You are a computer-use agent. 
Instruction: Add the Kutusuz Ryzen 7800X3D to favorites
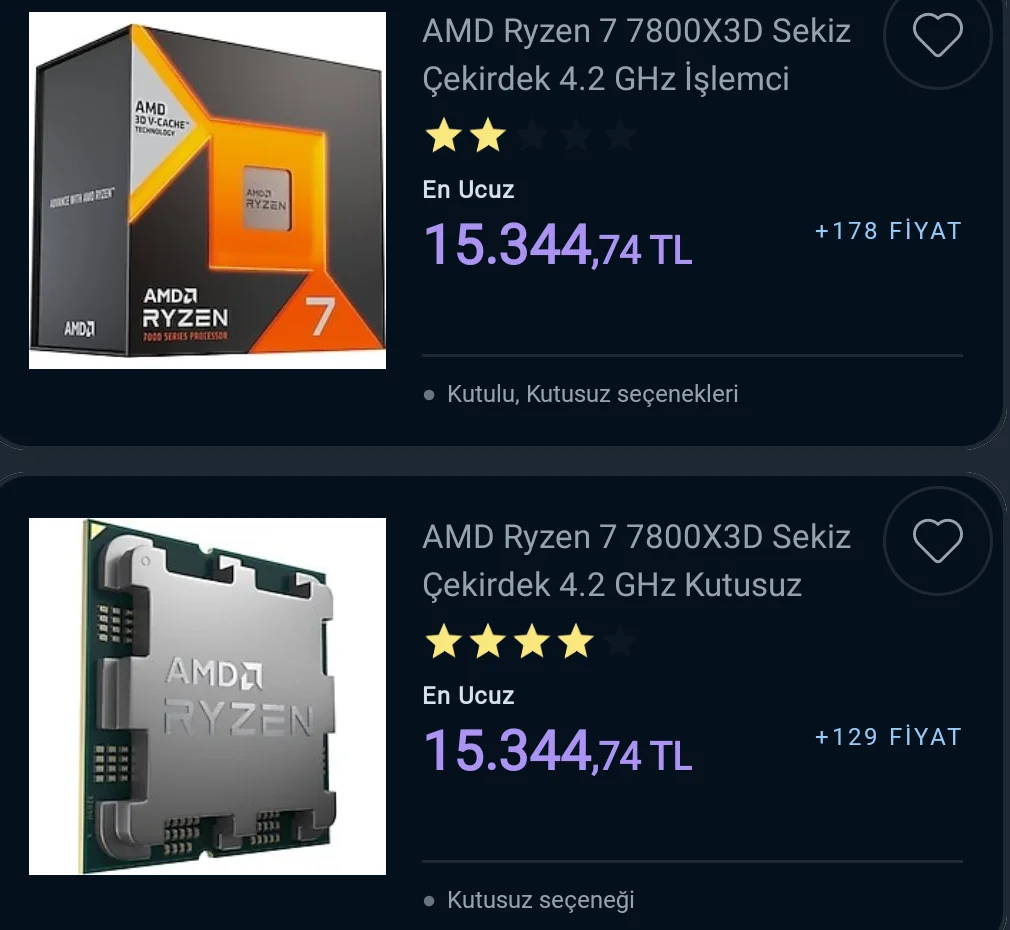click(x=937, y=543)
